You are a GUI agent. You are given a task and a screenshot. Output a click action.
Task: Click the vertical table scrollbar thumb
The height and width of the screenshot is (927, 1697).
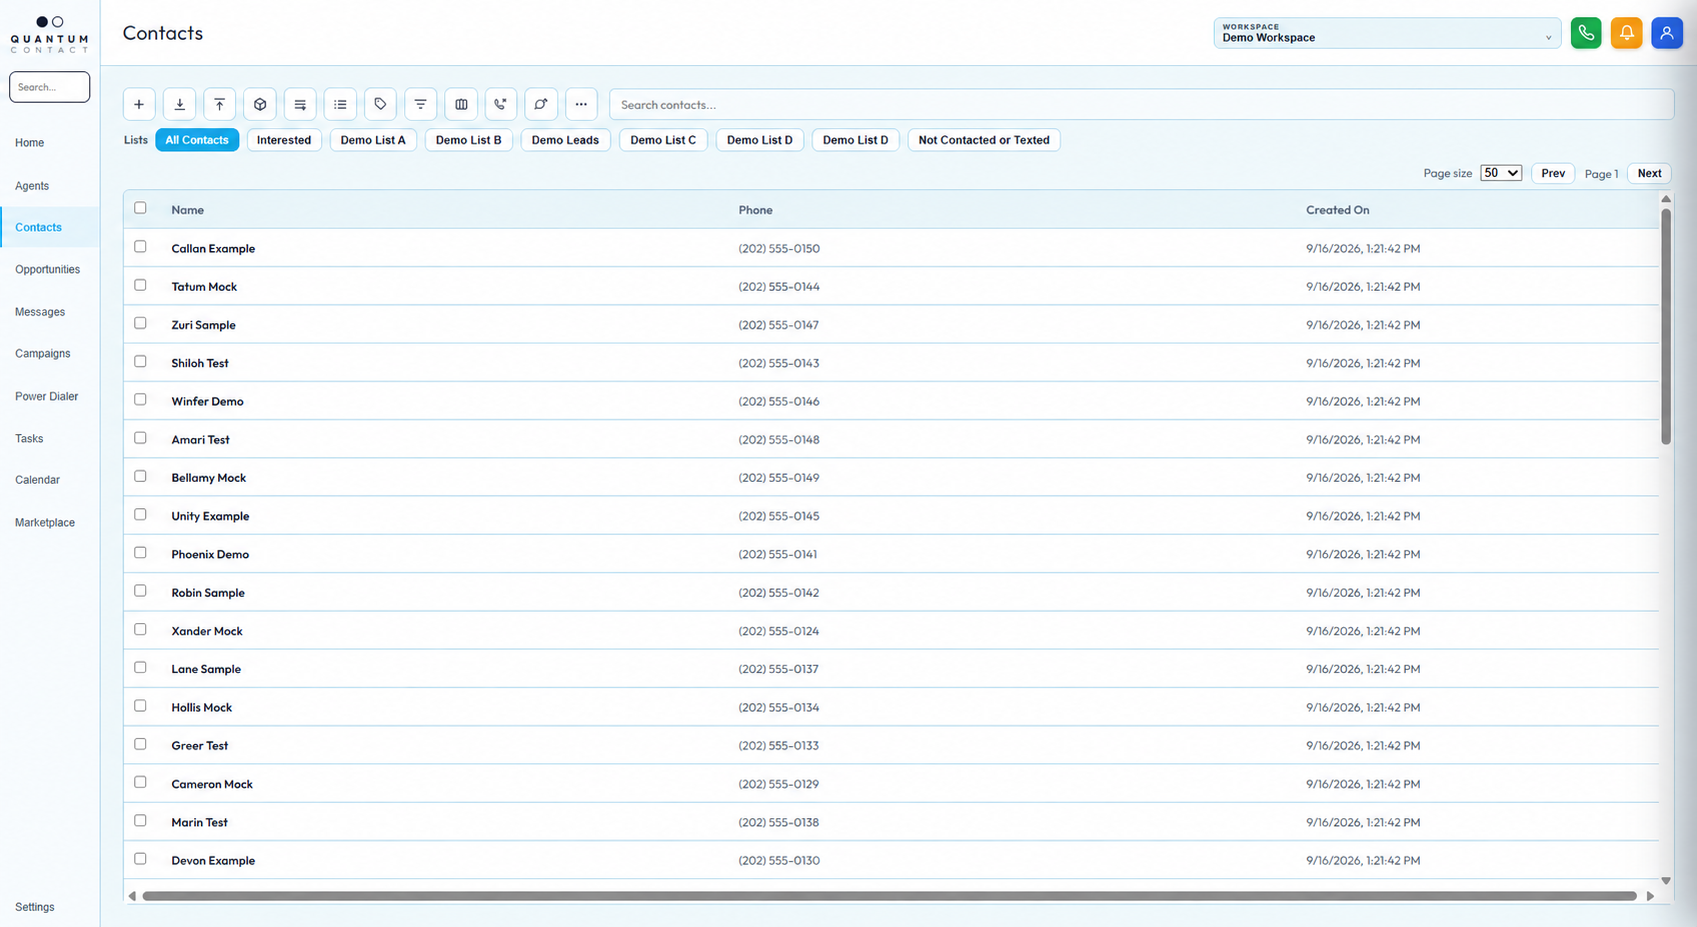(1666, 325)
